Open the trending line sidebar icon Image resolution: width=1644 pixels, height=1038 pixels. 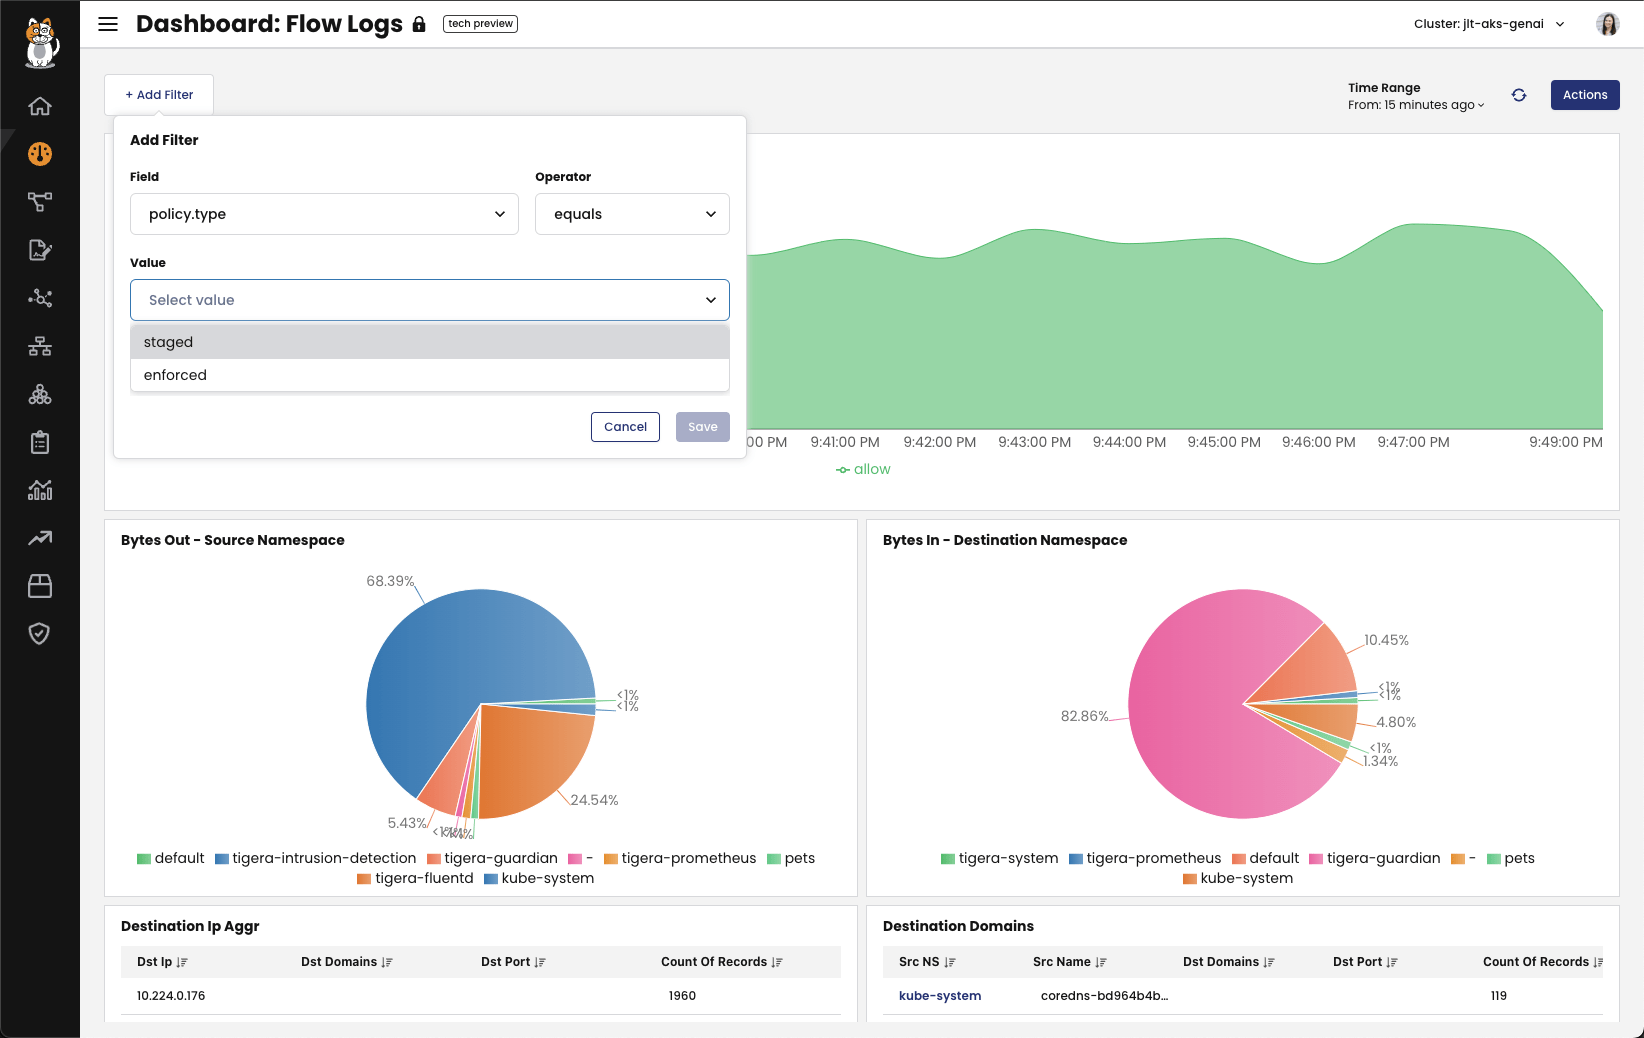40,538
